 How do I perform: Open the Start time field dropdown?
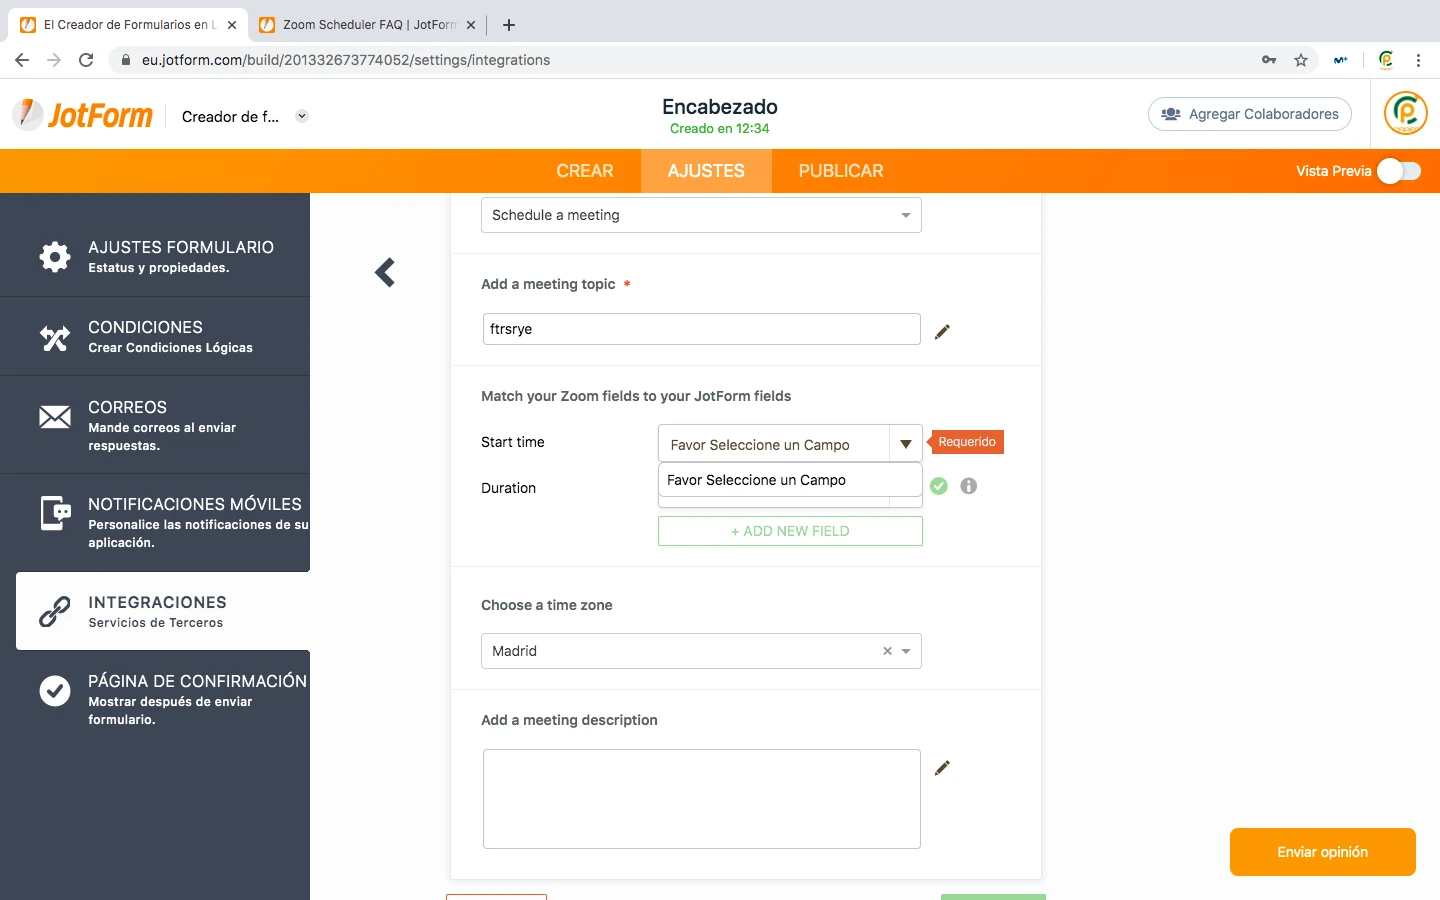coord(905,443)
